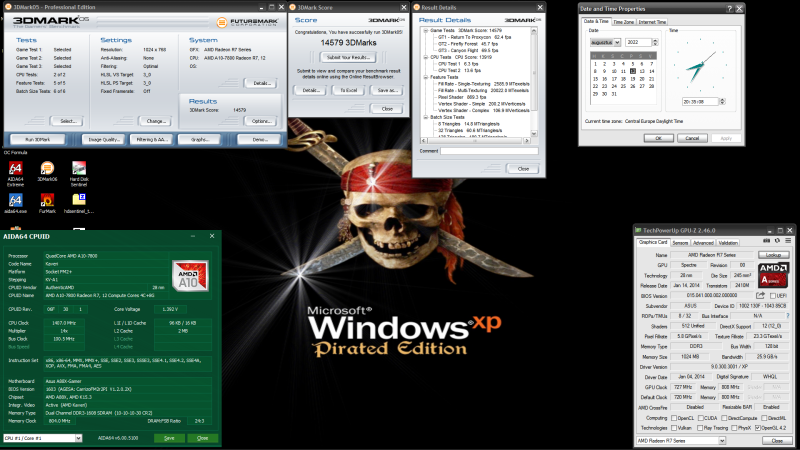The image size is (800, 450).
Task: Launch the 3DMark06 desktop shortcut
Action: point(47,171)
